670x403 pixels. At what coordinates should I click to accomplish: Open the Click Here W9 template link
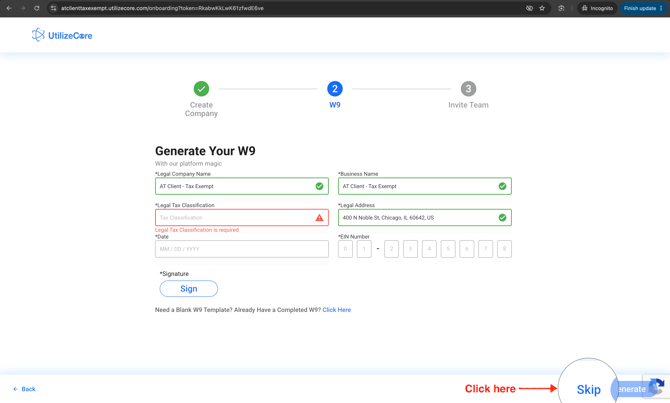point(337,310)
